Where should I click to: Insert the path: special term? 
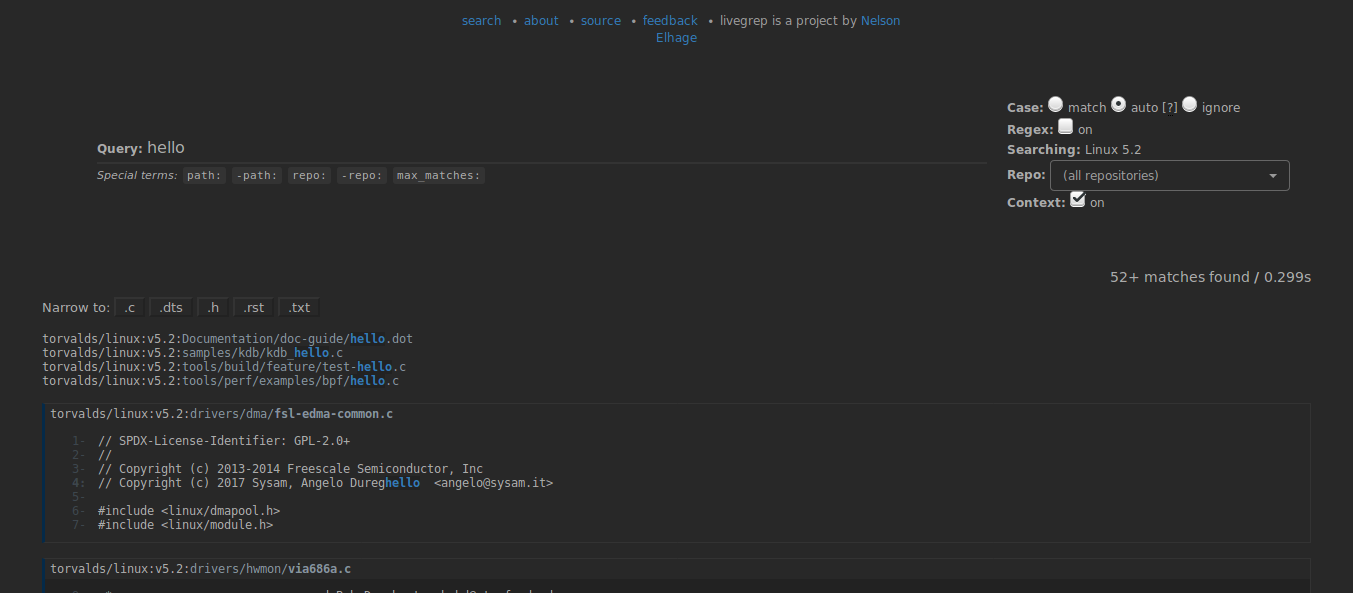click(204, 176)
